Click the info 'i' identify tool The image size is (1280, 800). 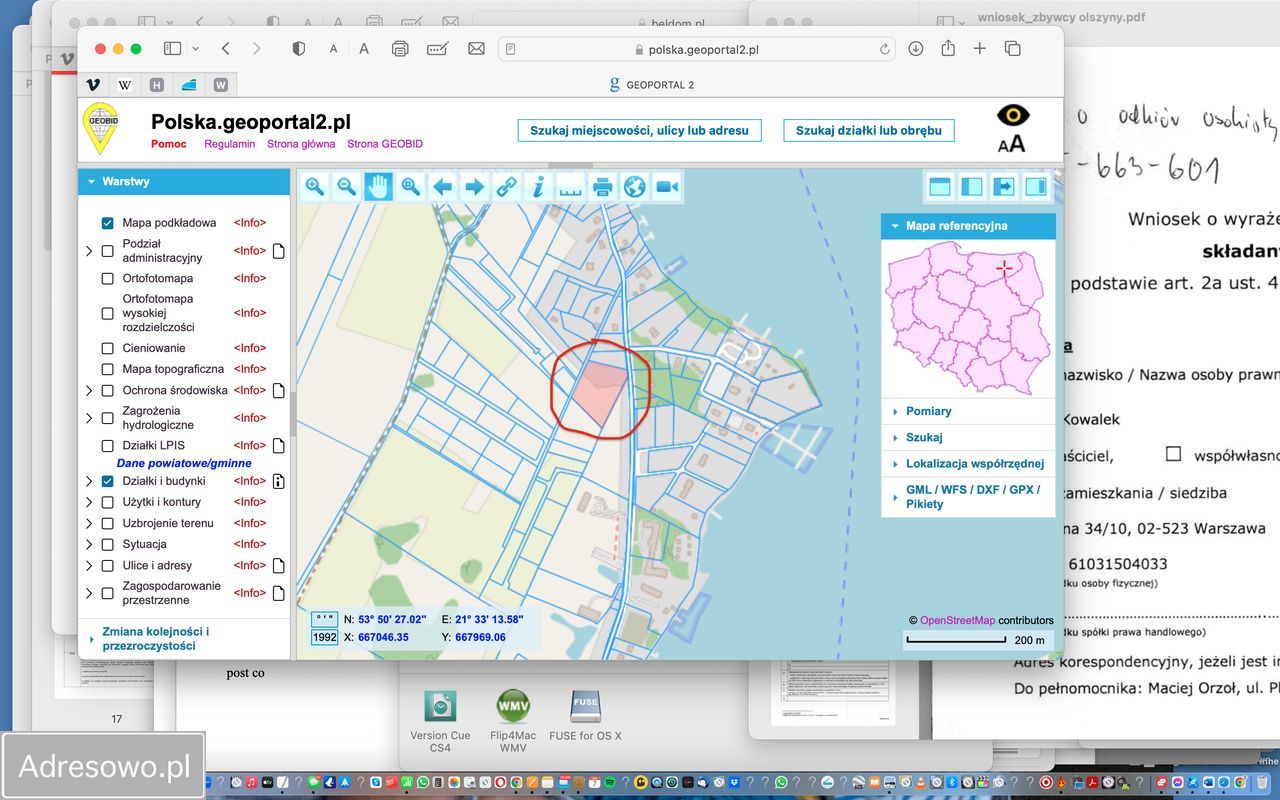538,187
